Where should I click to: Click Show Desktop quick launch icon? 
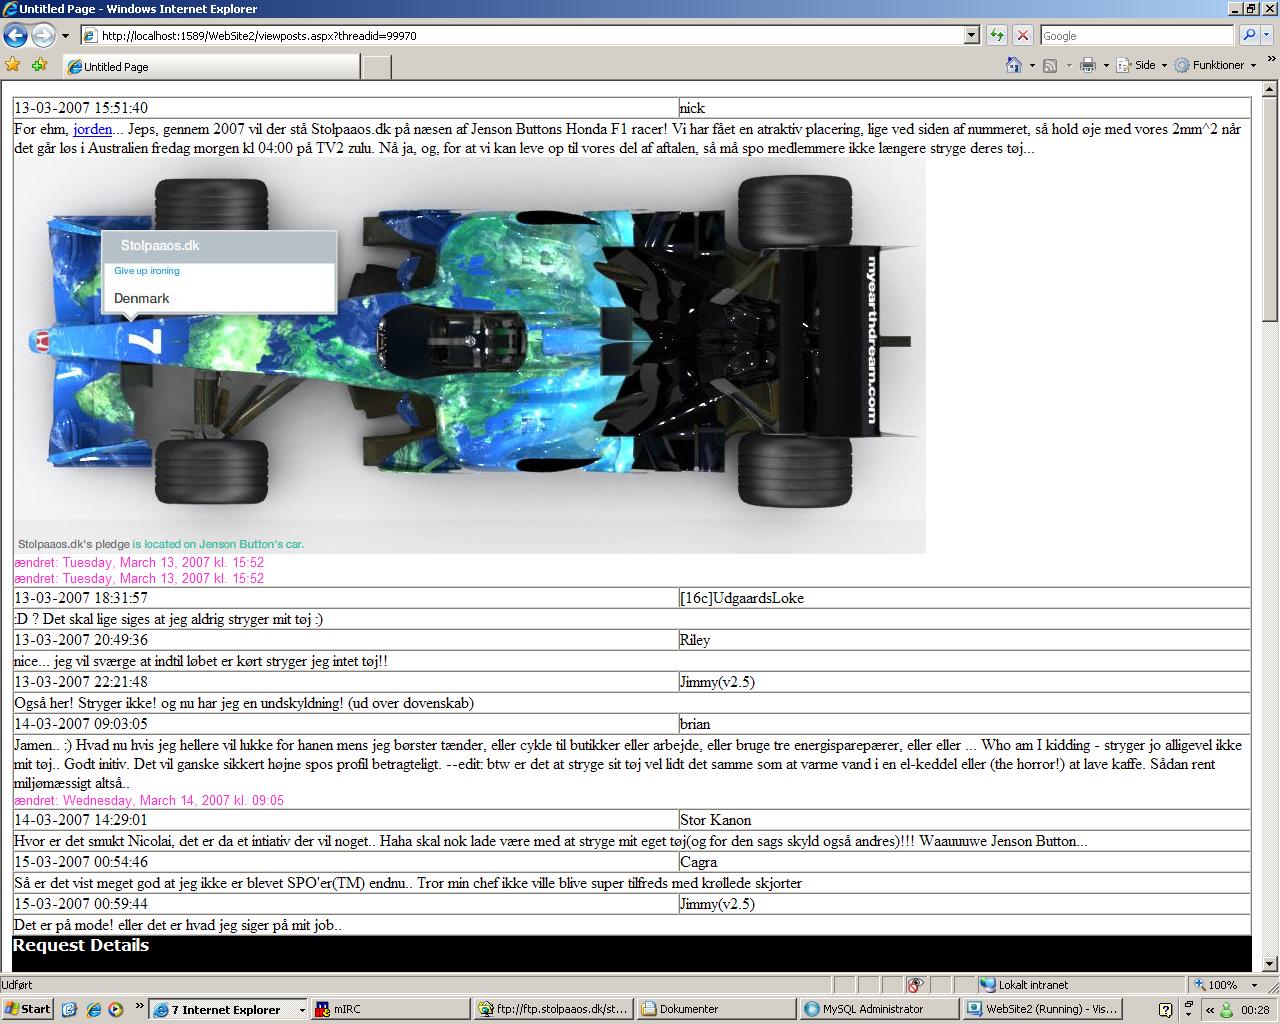tap(69, 1009)
